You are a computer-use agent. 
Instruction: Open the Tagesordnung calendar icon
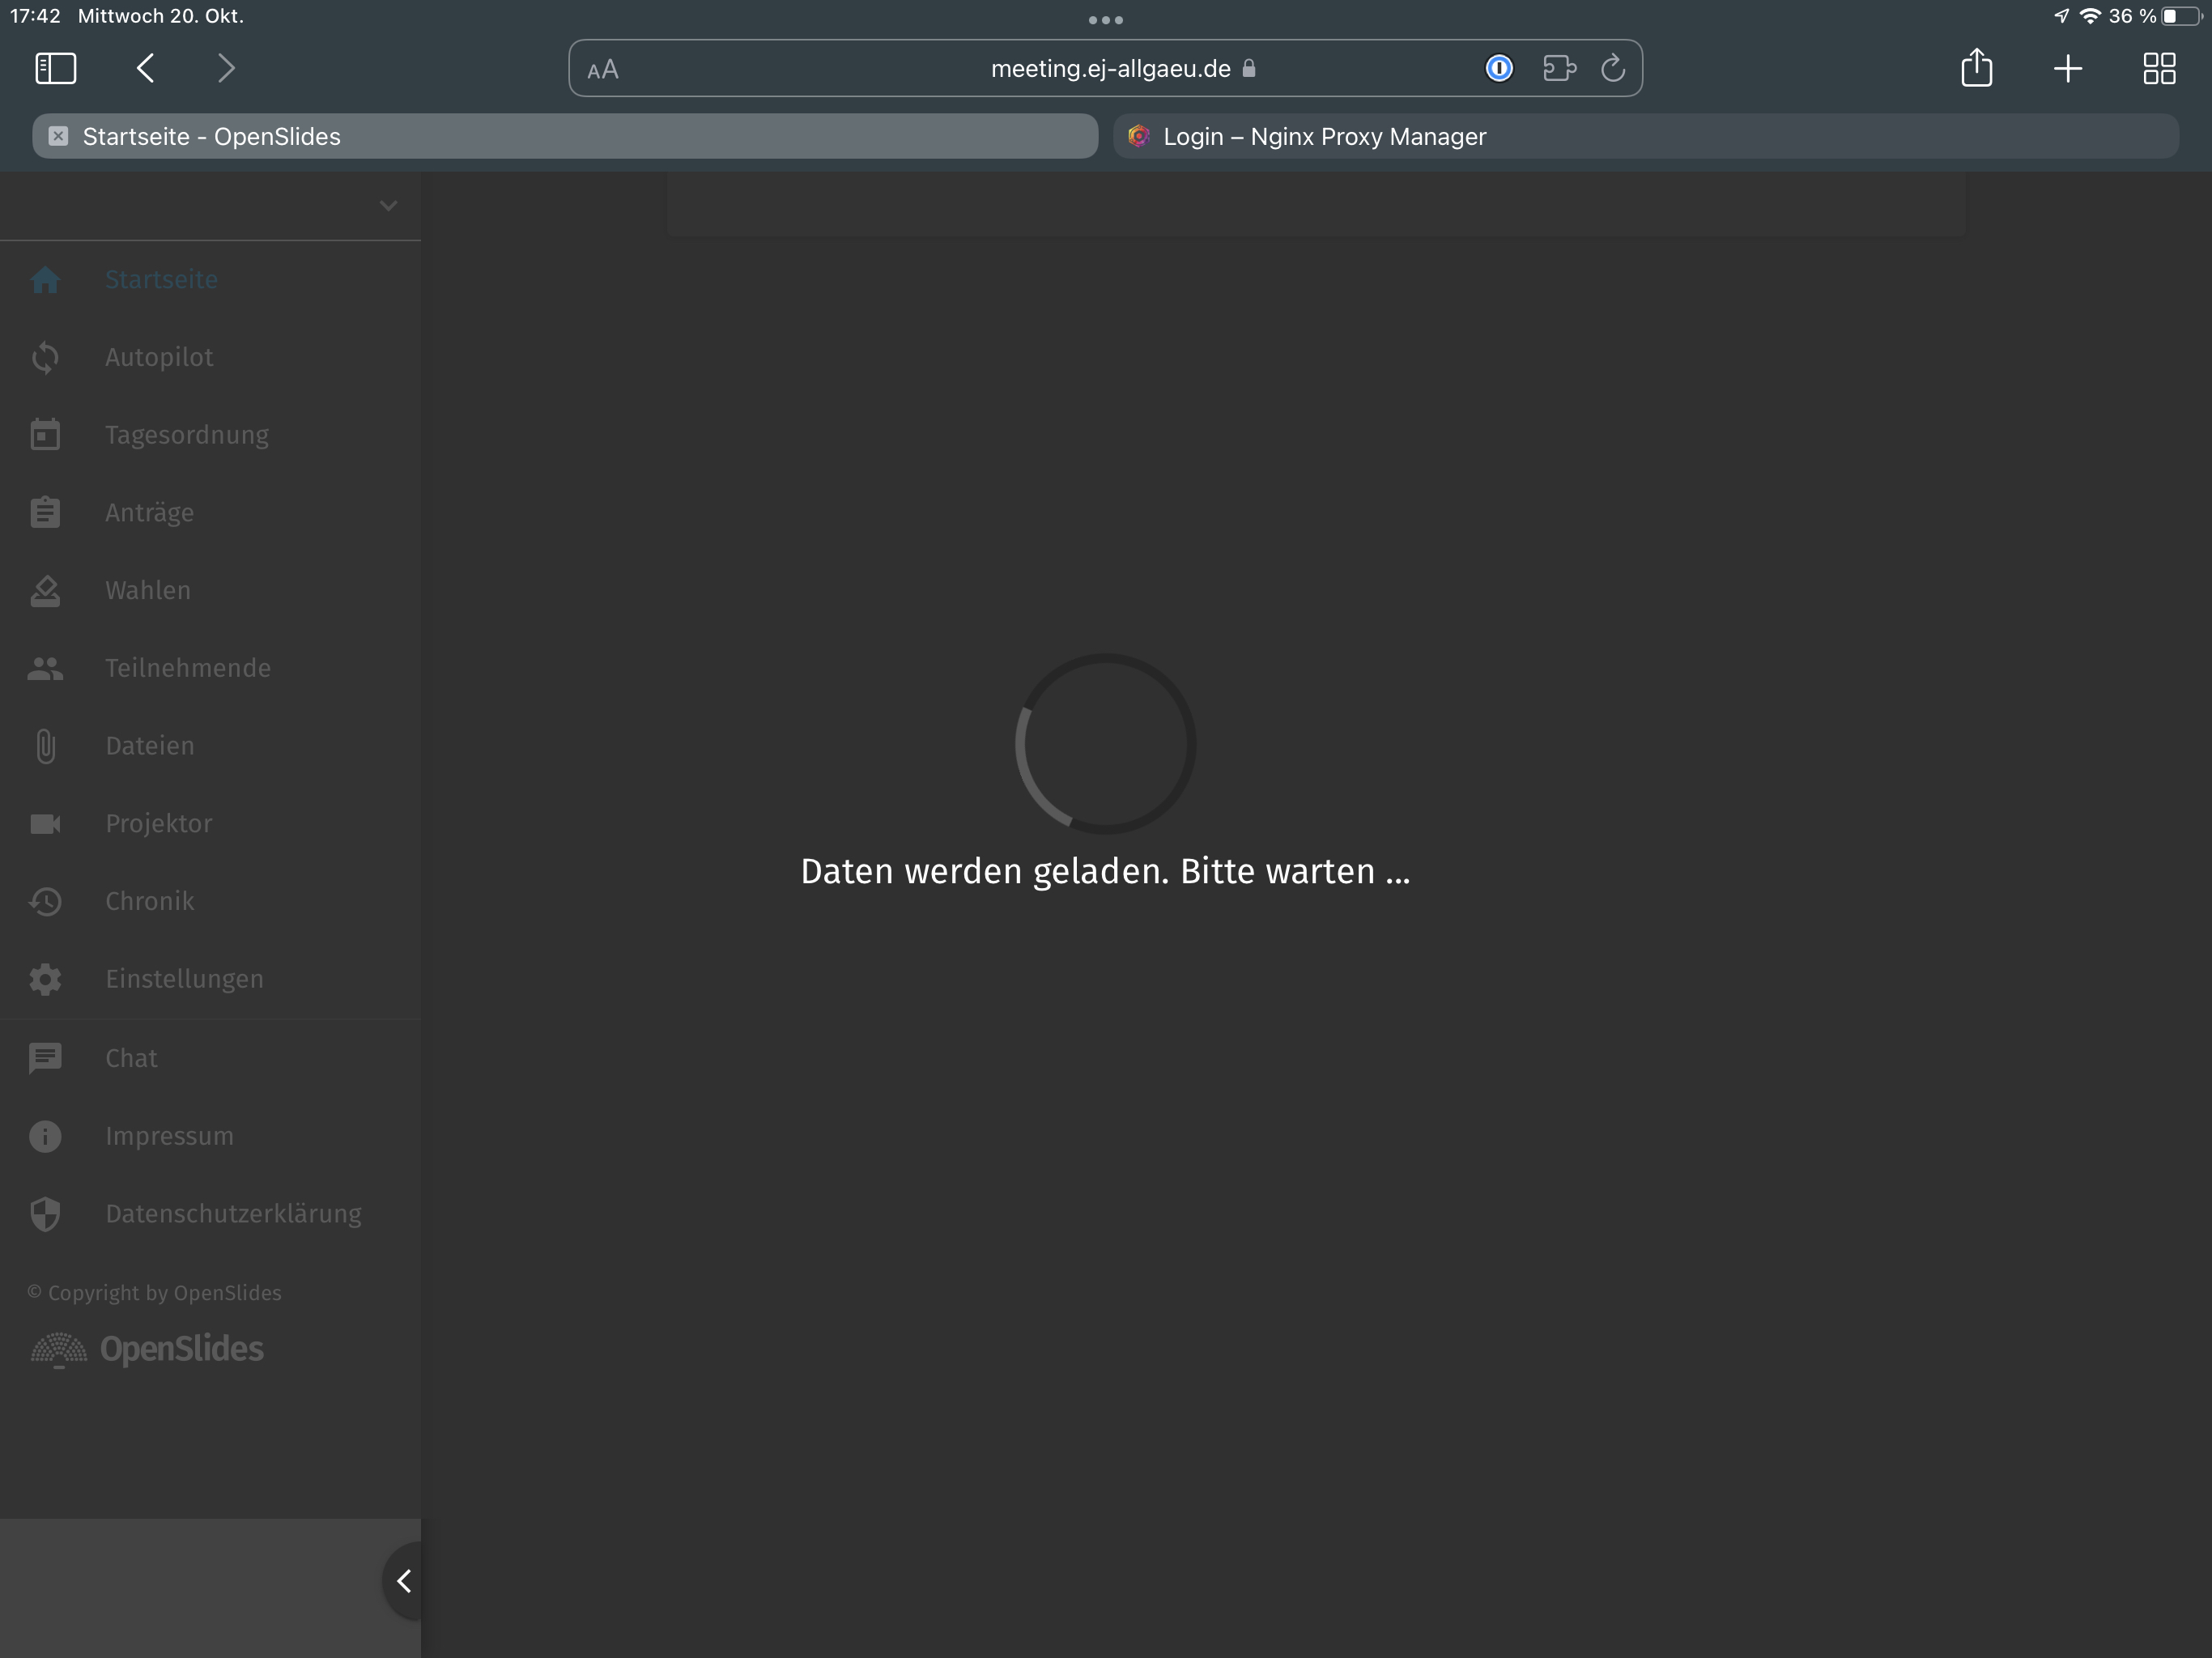coord(45,435)
